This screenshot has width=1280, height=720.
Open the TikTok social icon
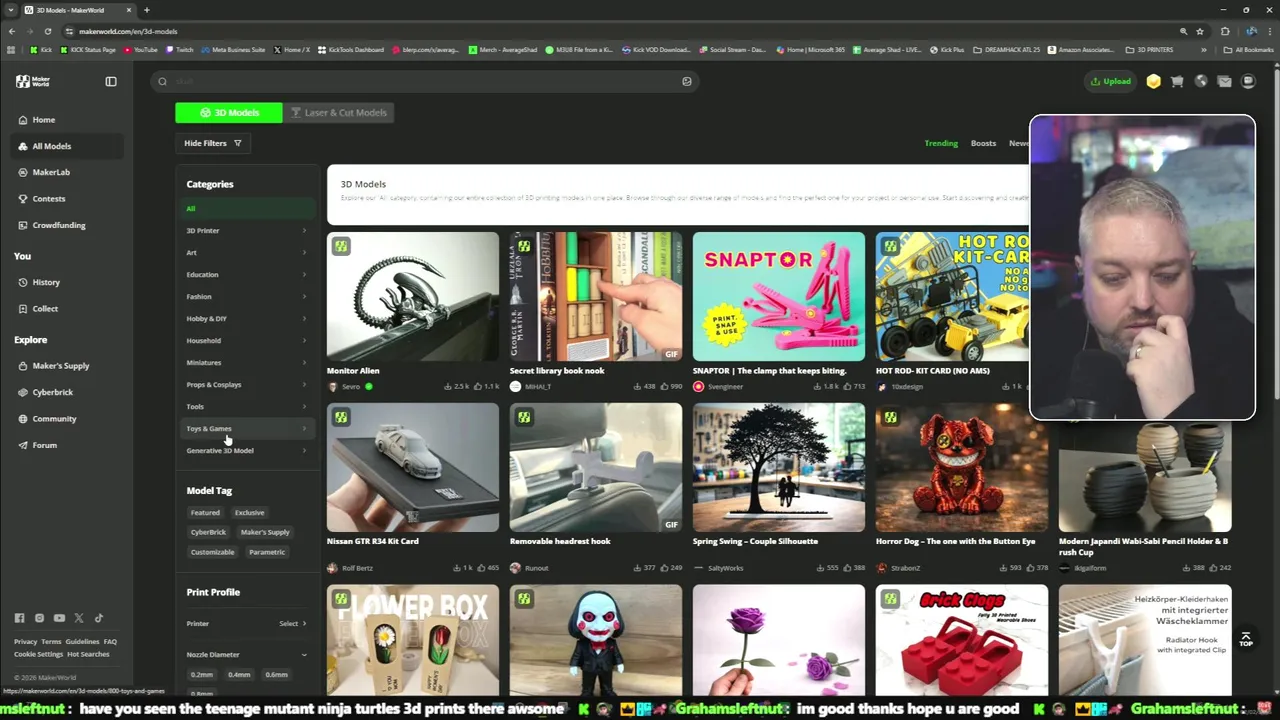pos(98,618)
